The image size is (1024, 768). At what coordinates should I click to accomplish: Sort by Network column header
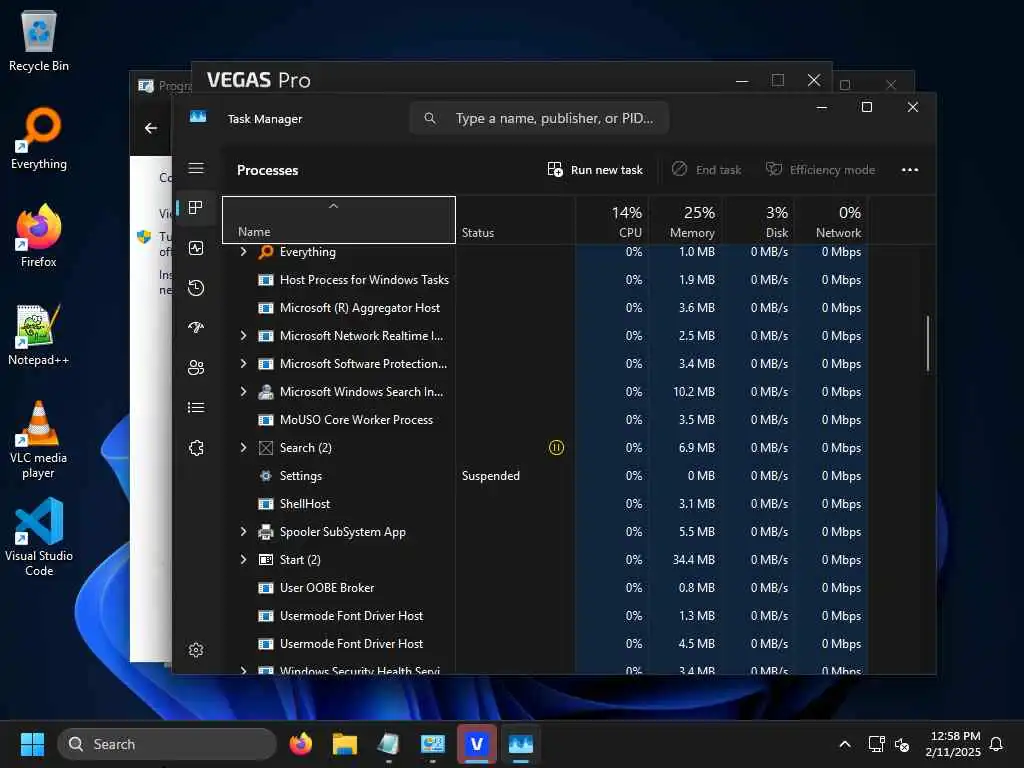(831, 220)
